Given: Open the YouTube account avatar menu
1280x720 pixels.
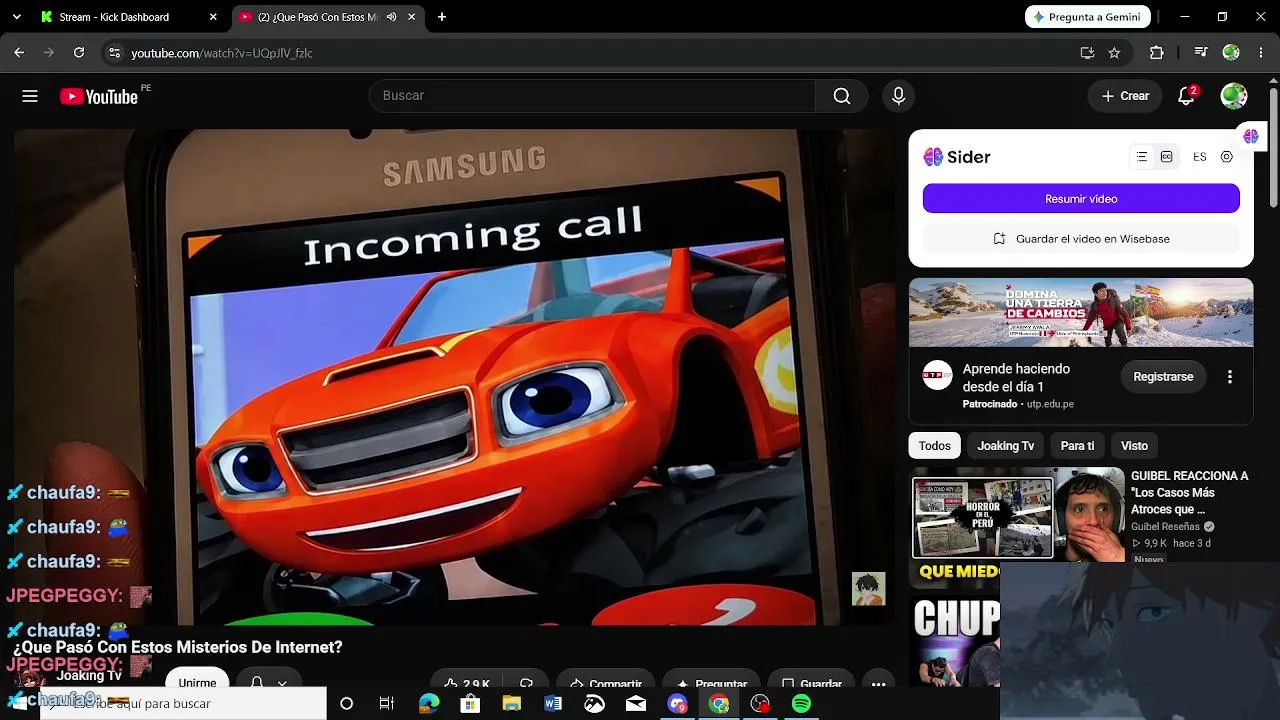Looking at the screenshot, I should (1233, 96).
